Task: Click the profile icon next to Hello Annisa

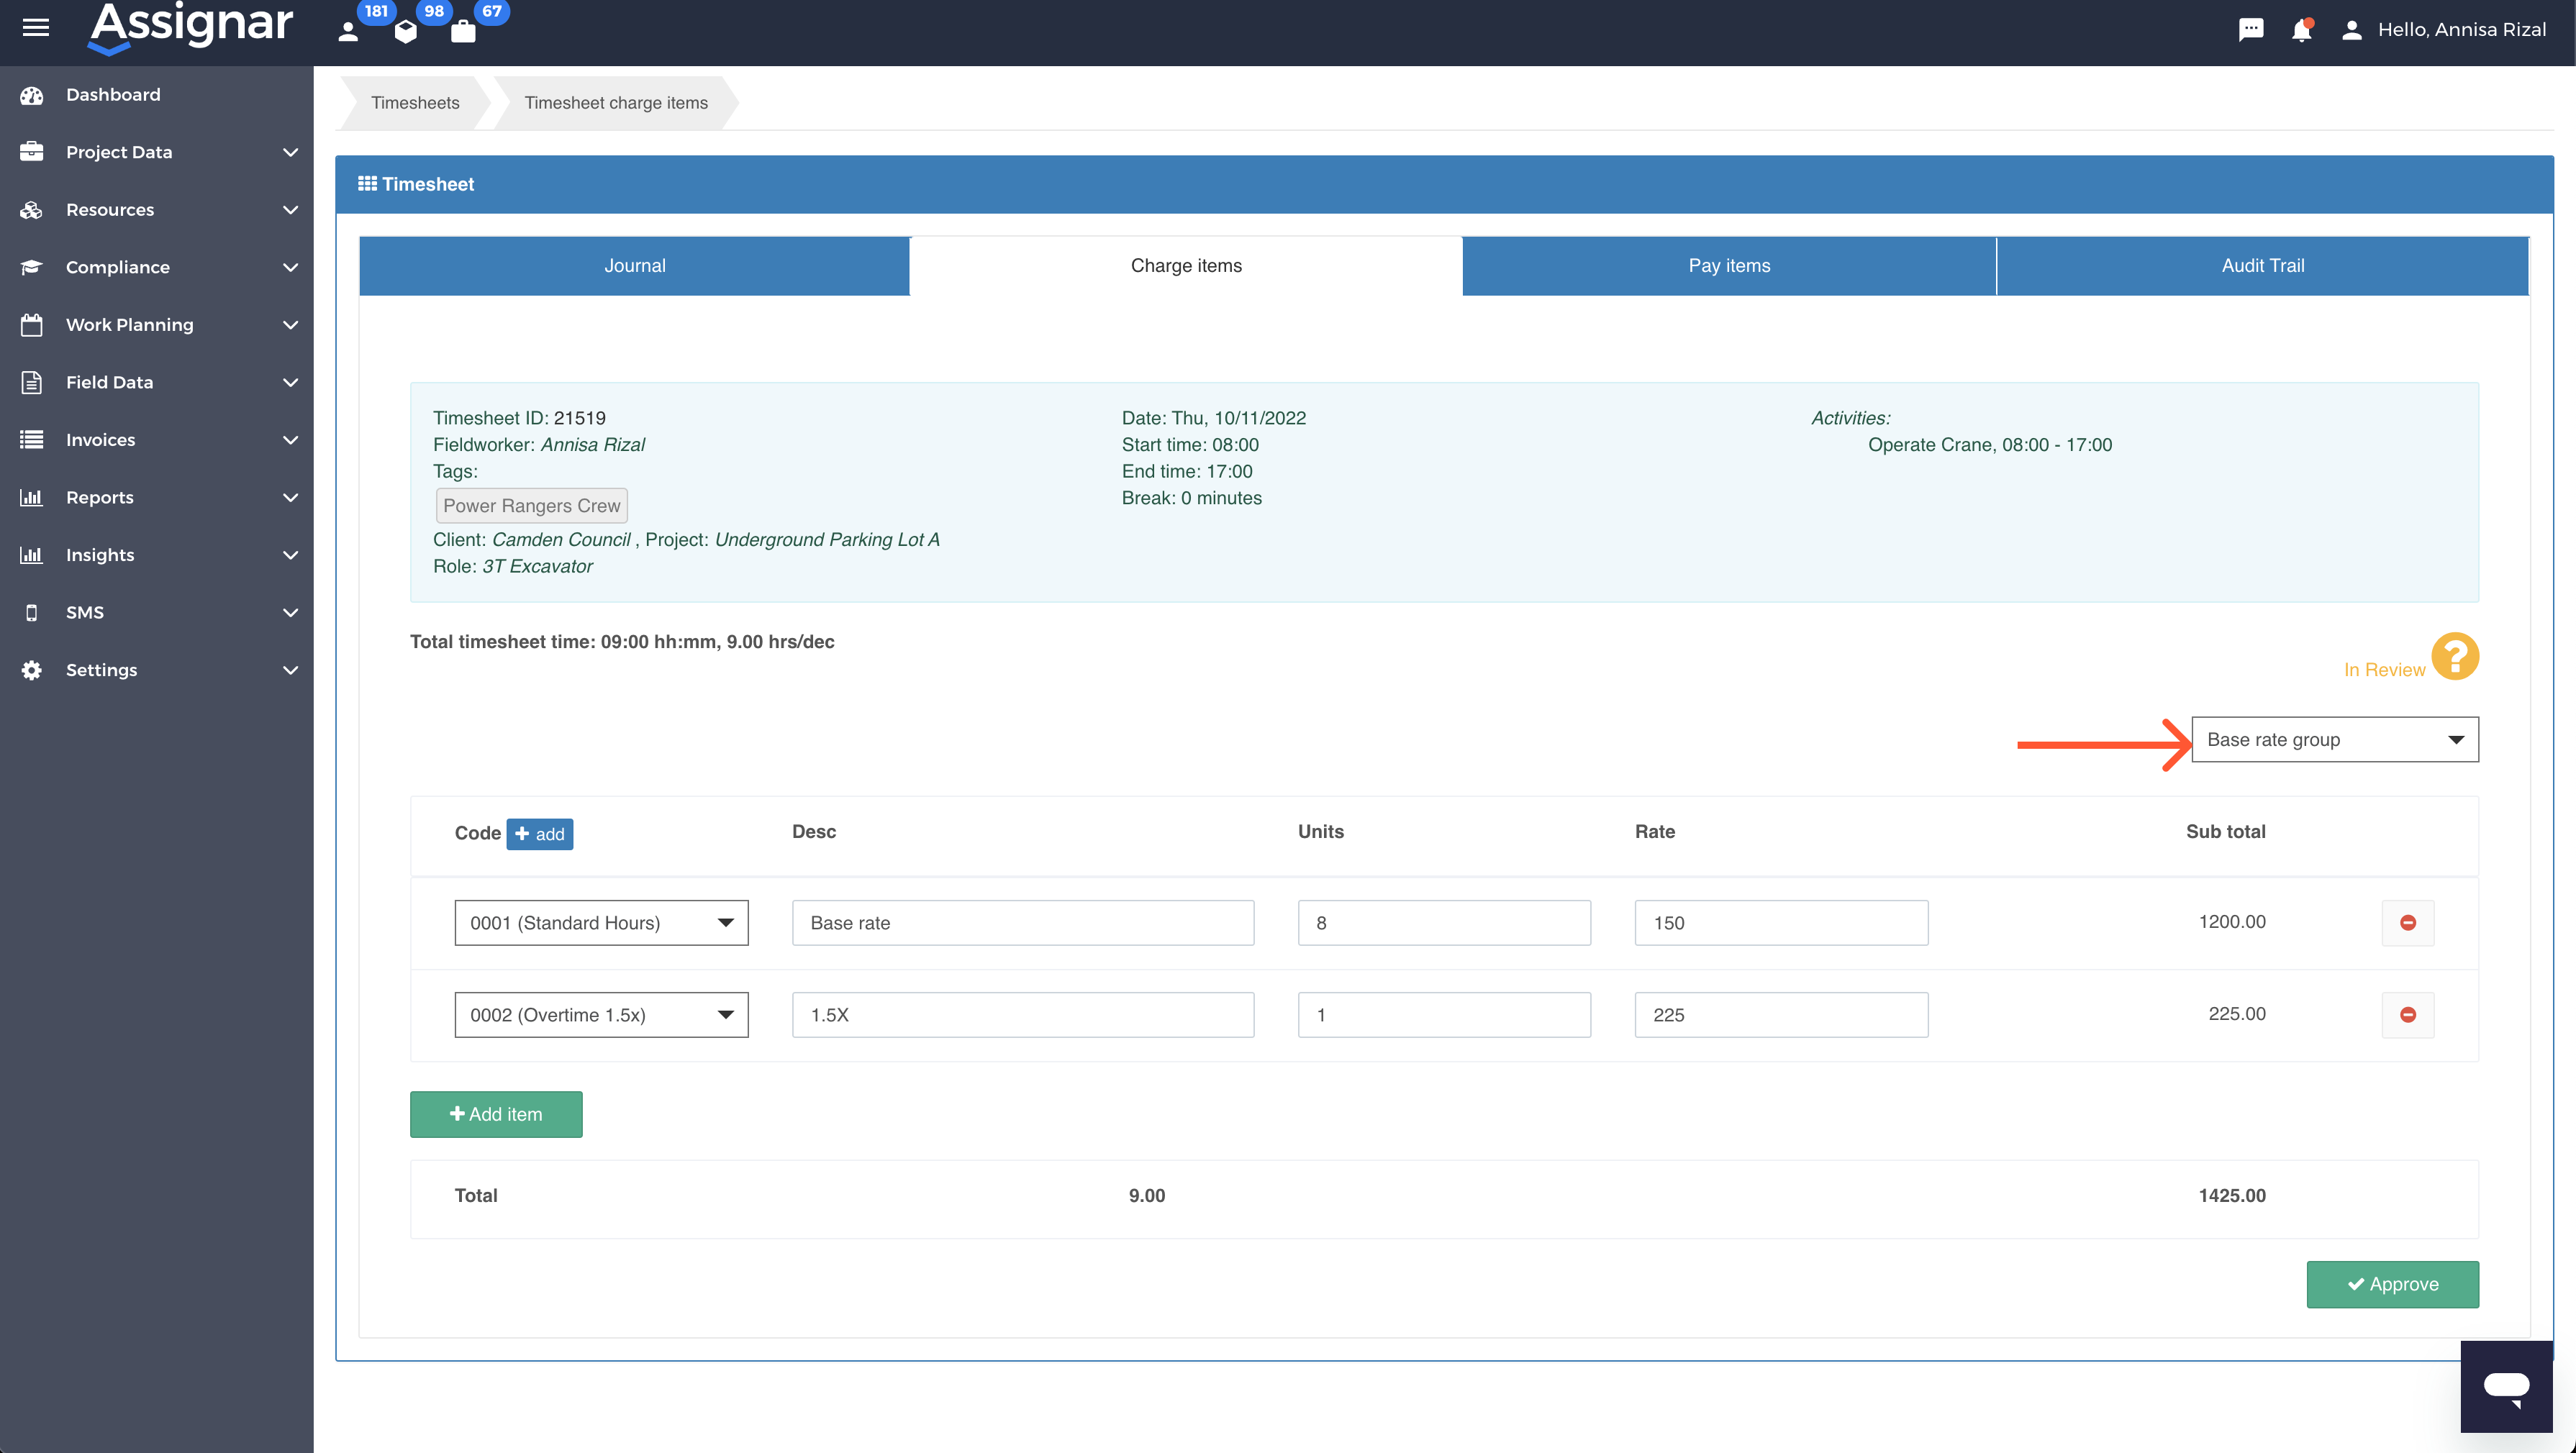Action: point(2351,29)
